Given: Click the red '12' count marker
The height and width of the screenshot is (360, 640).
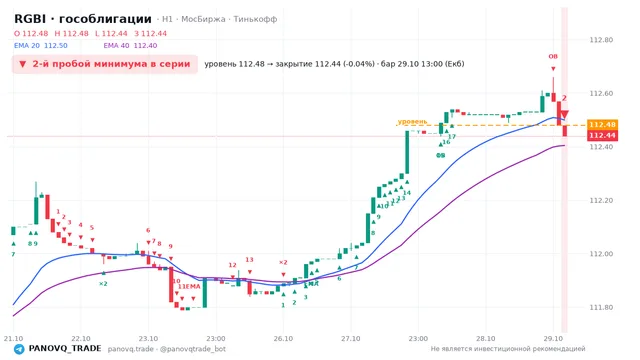Looking at the screenshot, I should [232, 265].
